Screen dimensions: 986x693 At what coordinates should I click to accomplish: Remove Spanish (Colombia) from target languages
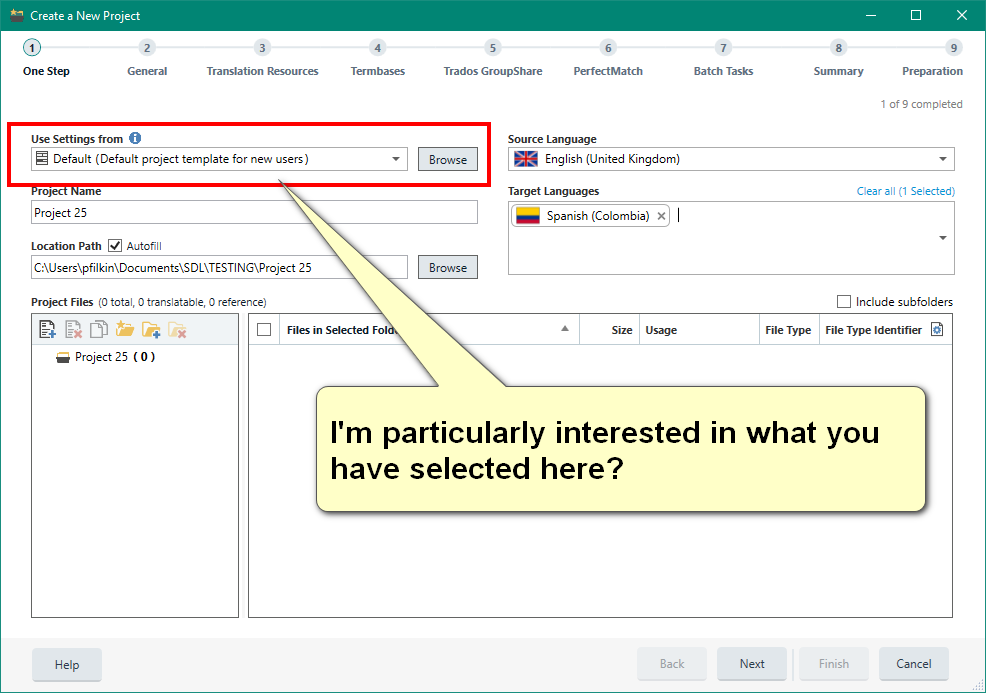point(661,215)
